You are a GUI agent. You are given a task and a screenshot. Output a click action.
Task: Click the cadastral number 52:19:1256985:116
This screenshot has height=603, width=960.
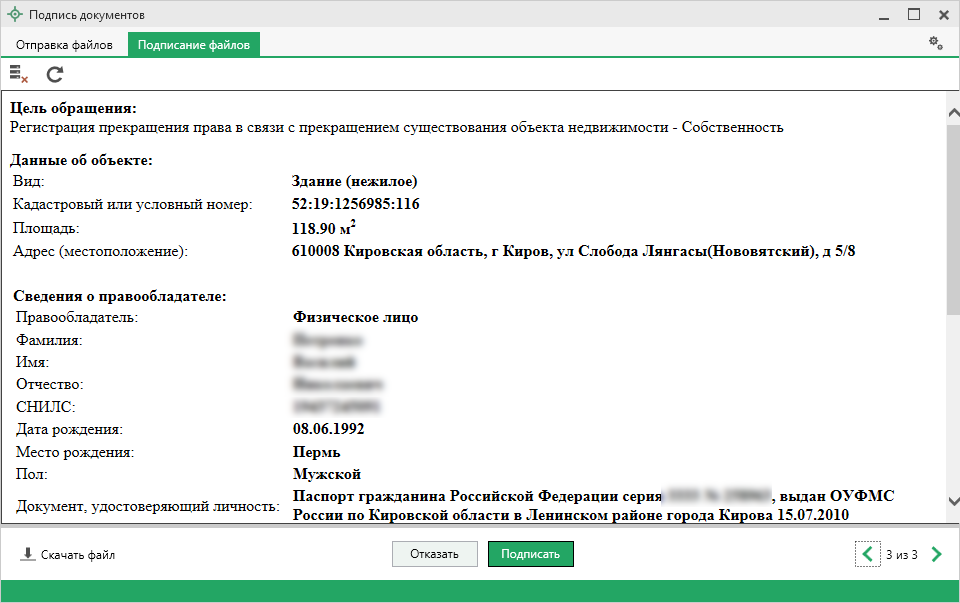pyautogui.click(x=355, y=204)
